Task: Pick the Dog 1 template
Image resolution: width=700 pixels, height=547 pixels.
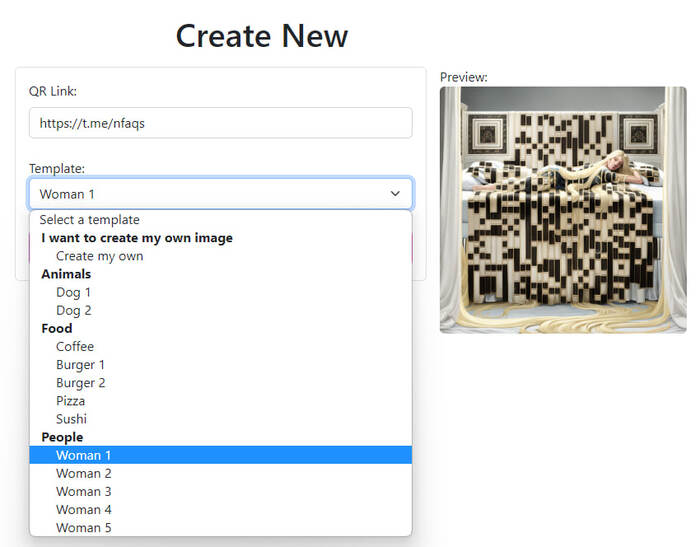Action: pyautogui.click(x=221, y=292)
